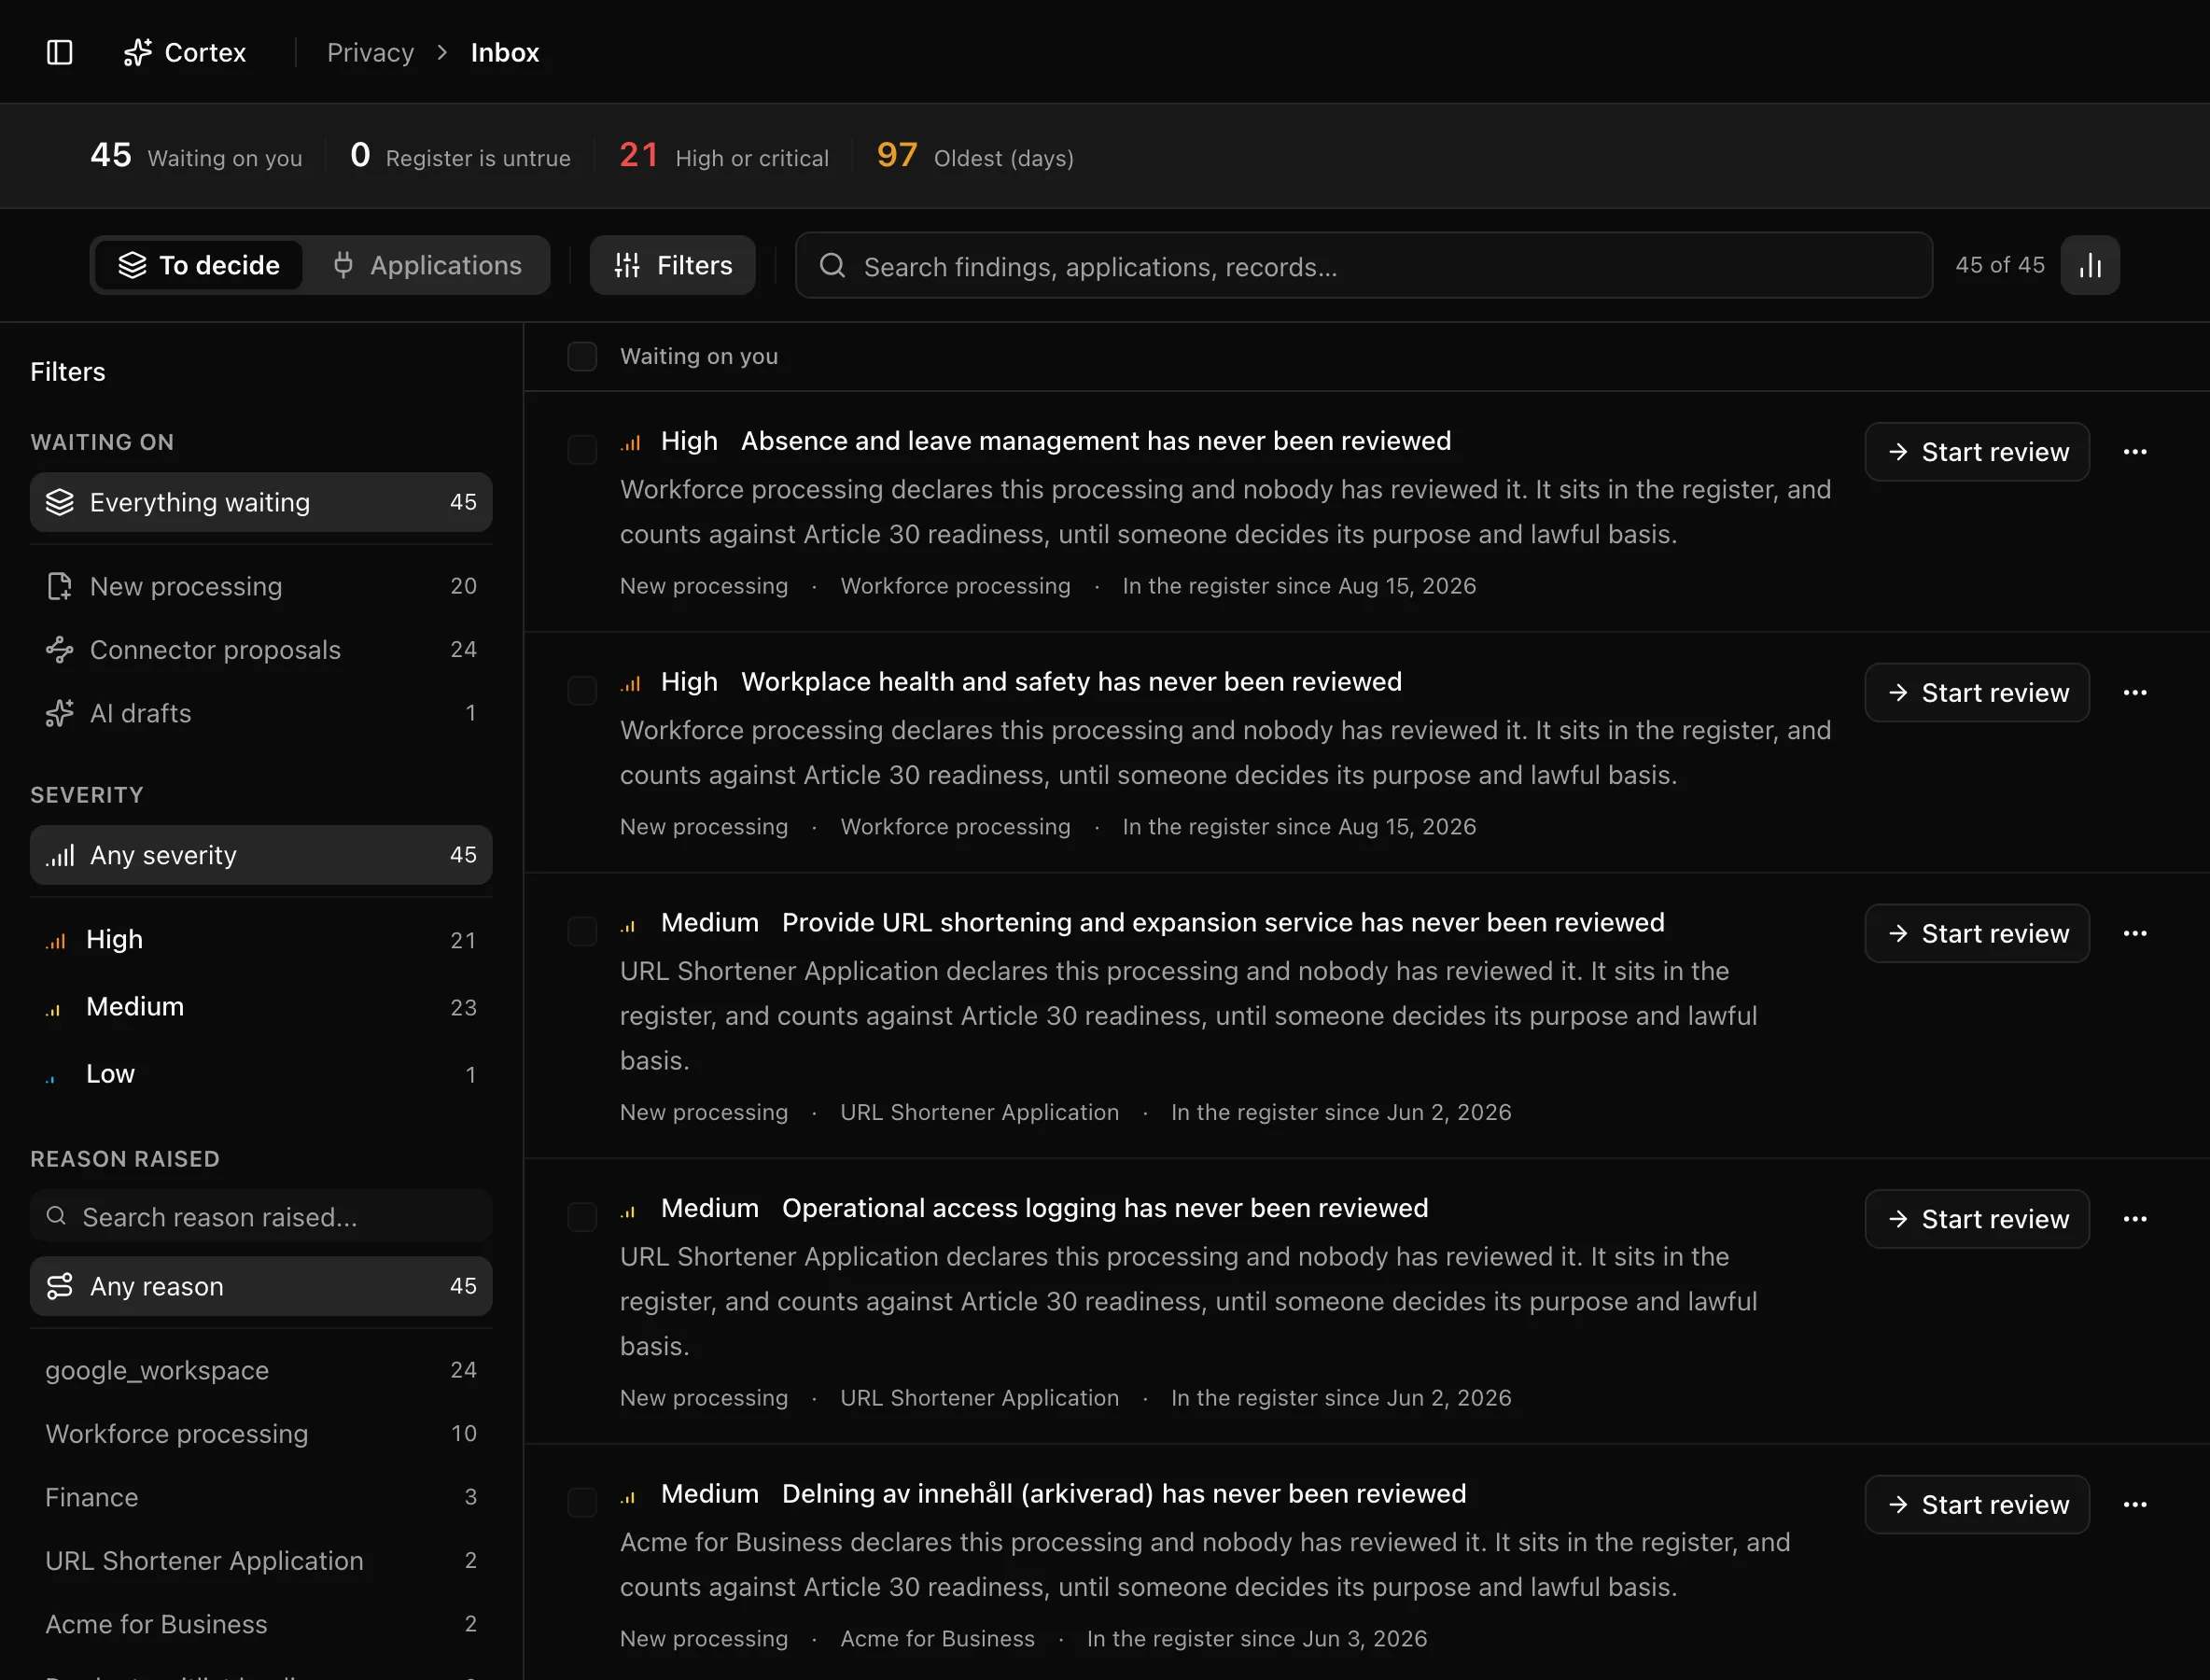Click the magnifier in Search reason raised
Viewport: 2210px width, 1680px height.
tap(56, 1216)
